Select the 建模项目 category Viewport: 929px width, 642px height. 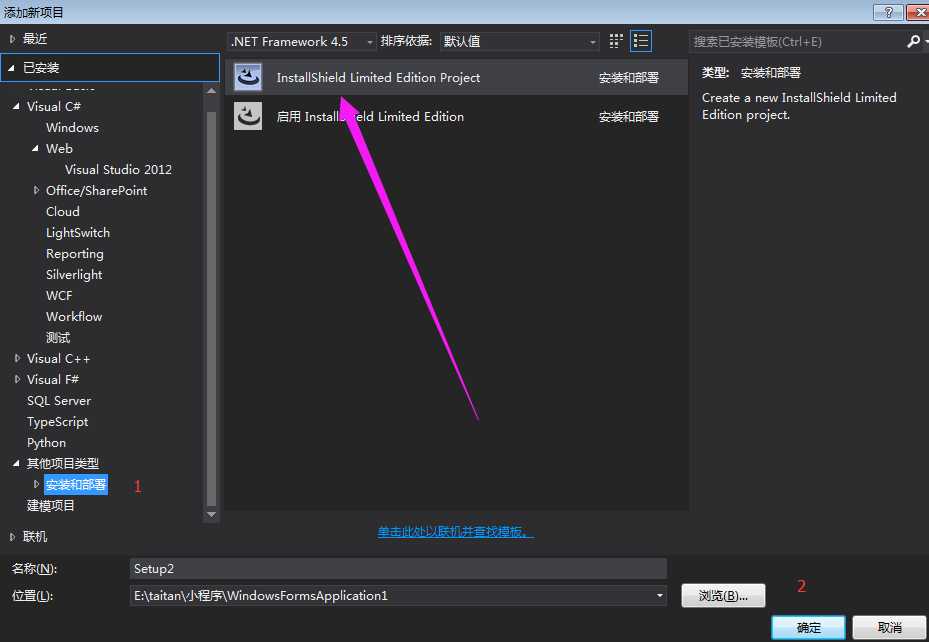tap(50, 505)
